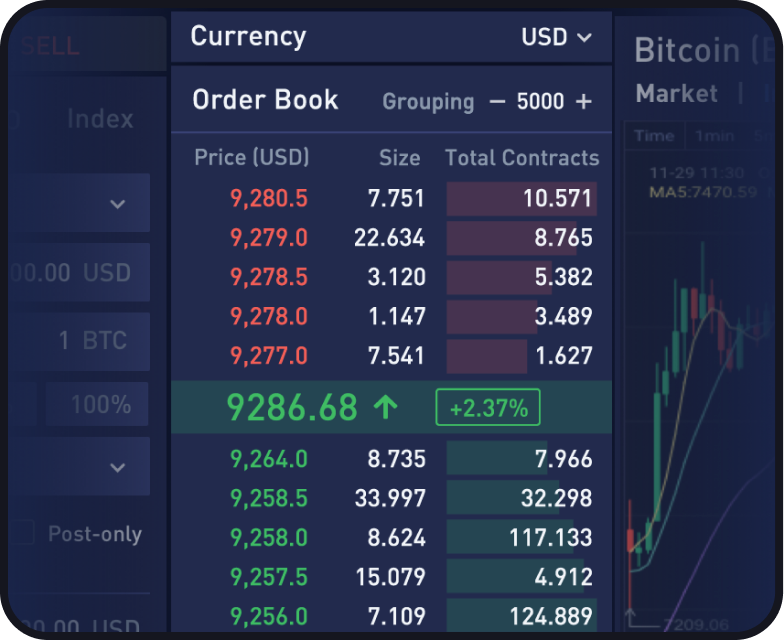Image resolution: width=784 pixels, height=640 pixels.
Task: Click size value 33.997
Action: [x=390, y=498]
